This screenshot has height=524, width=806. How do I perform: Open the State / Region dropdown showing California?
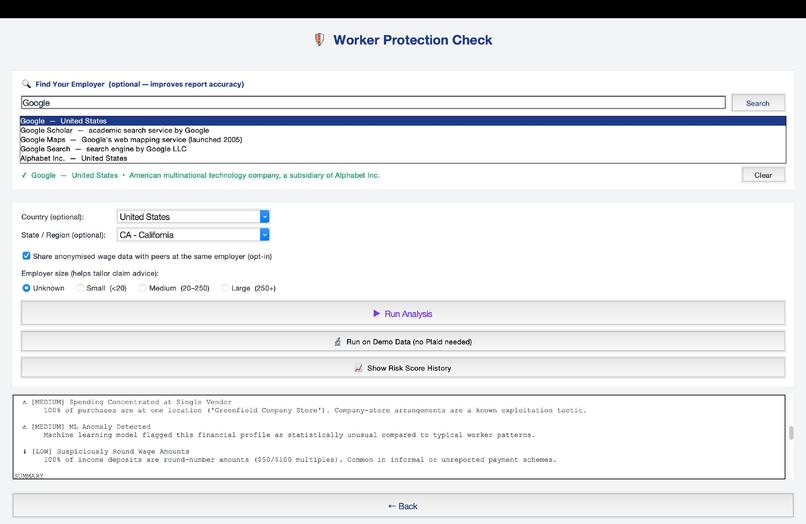tap(193, 234)
